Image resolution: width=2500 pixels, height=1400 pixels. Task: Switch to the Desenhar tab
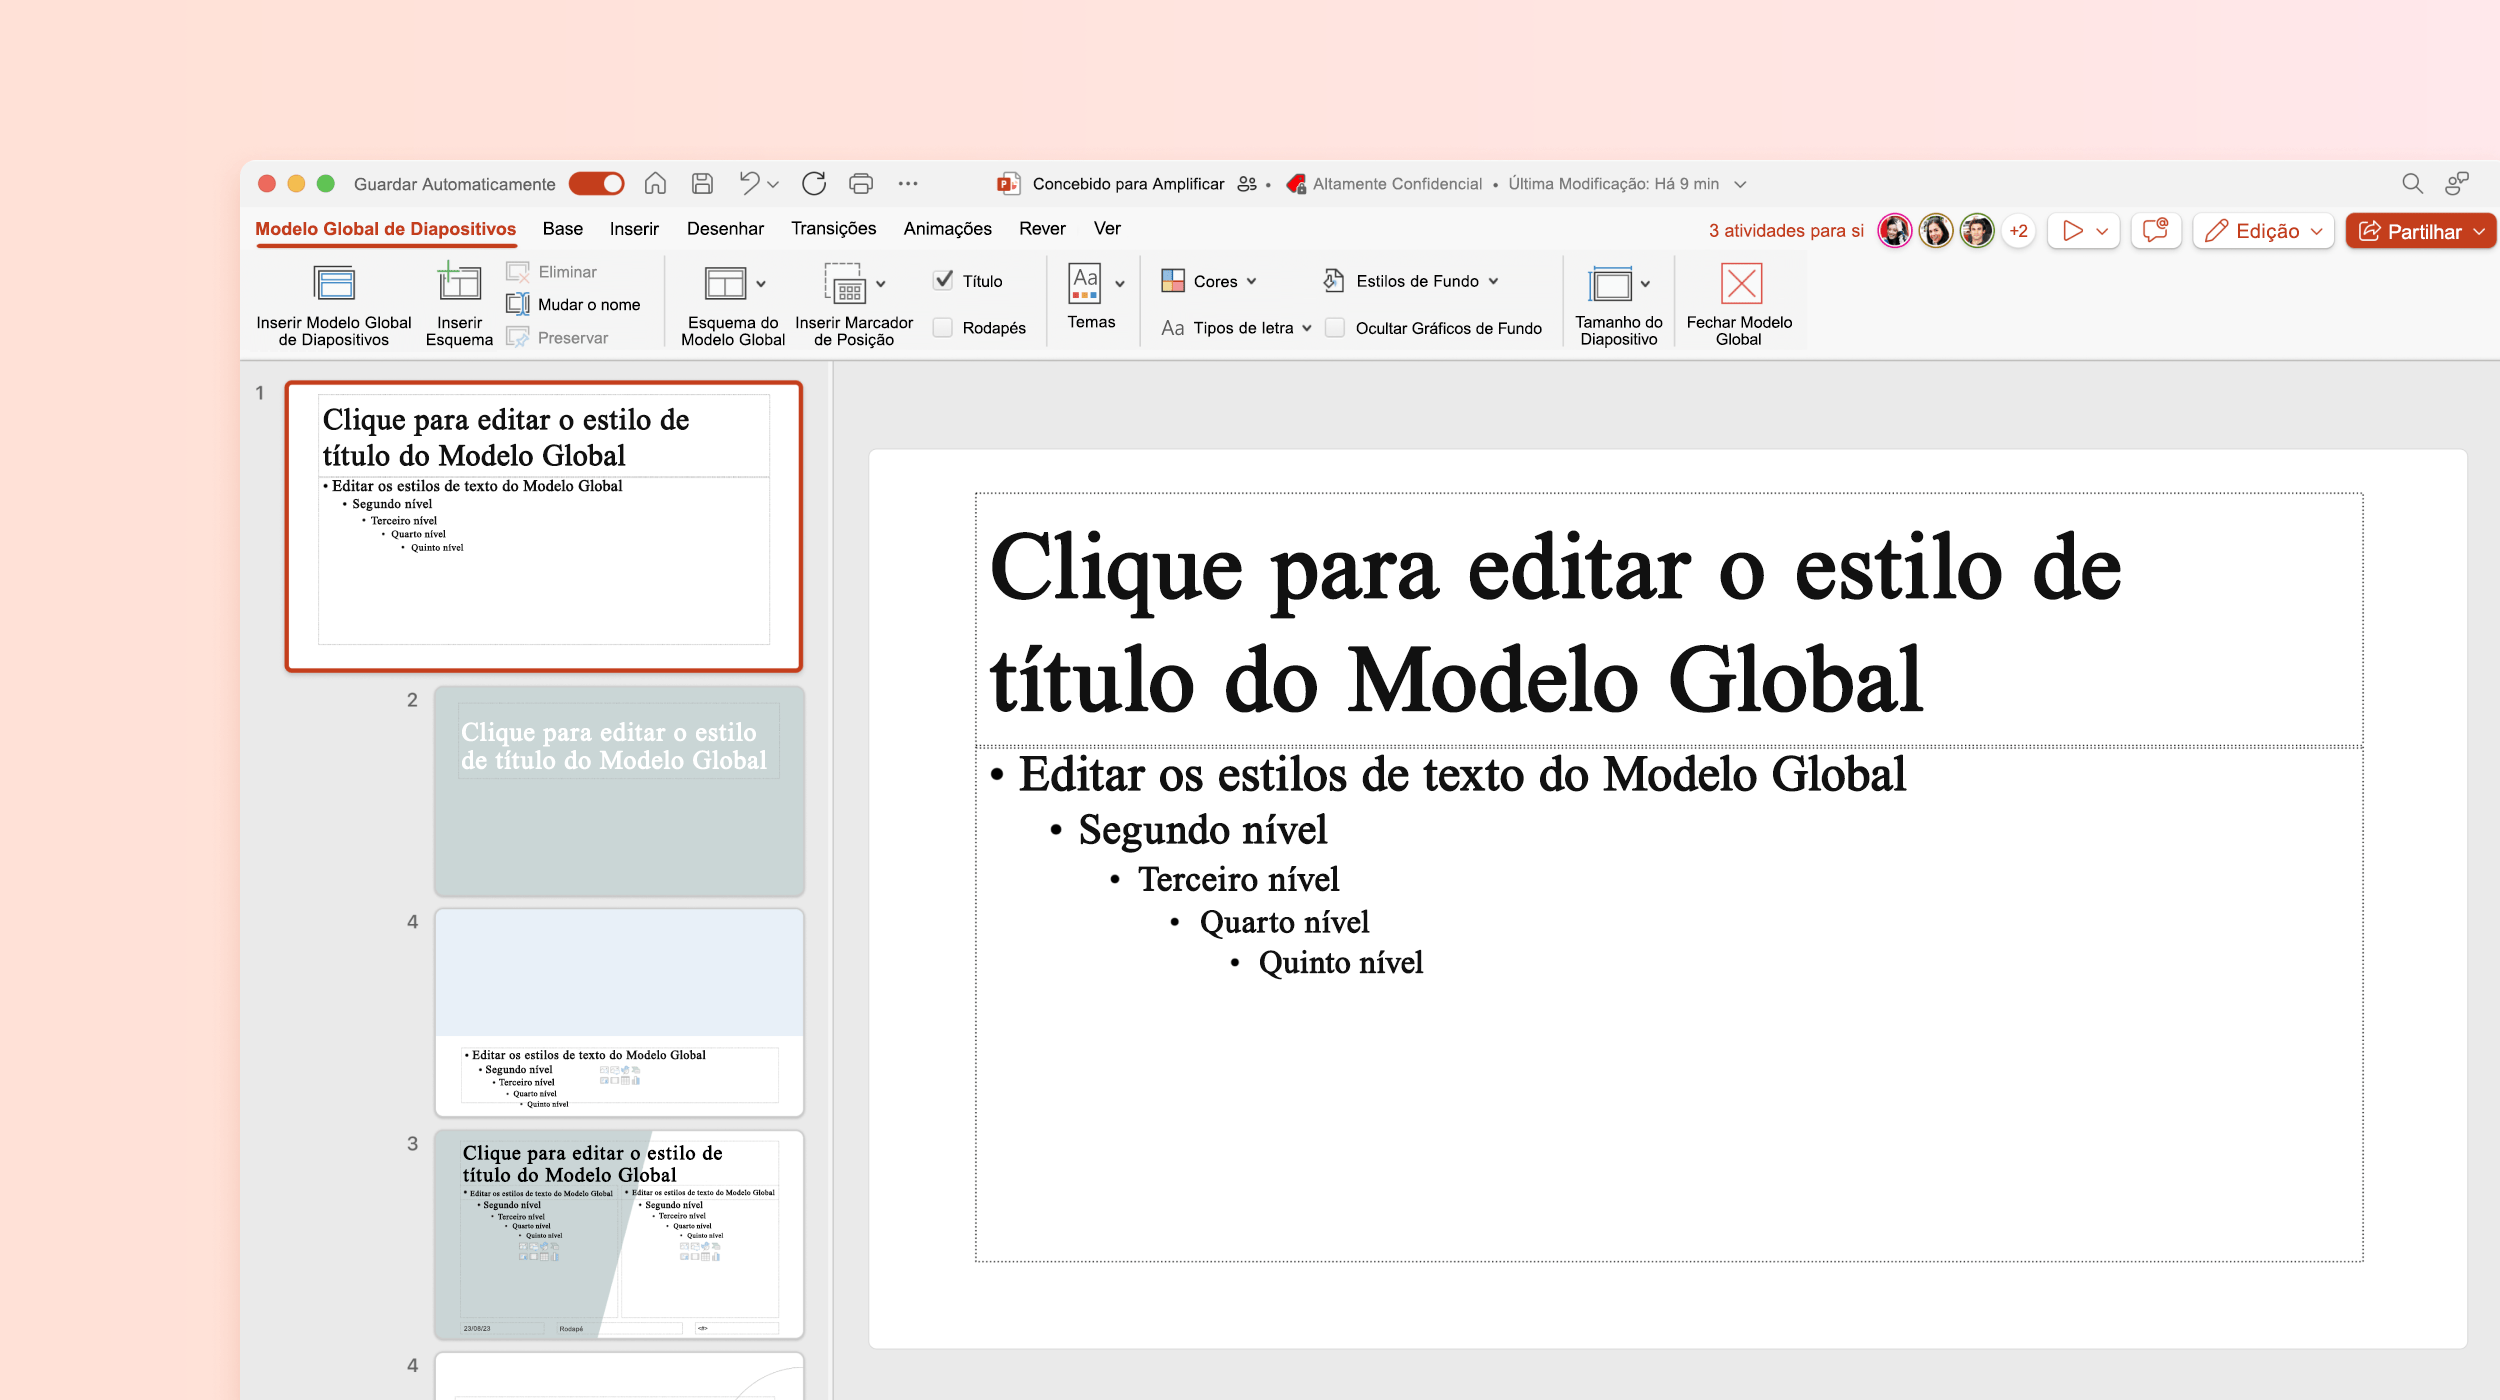click(725, 229)
